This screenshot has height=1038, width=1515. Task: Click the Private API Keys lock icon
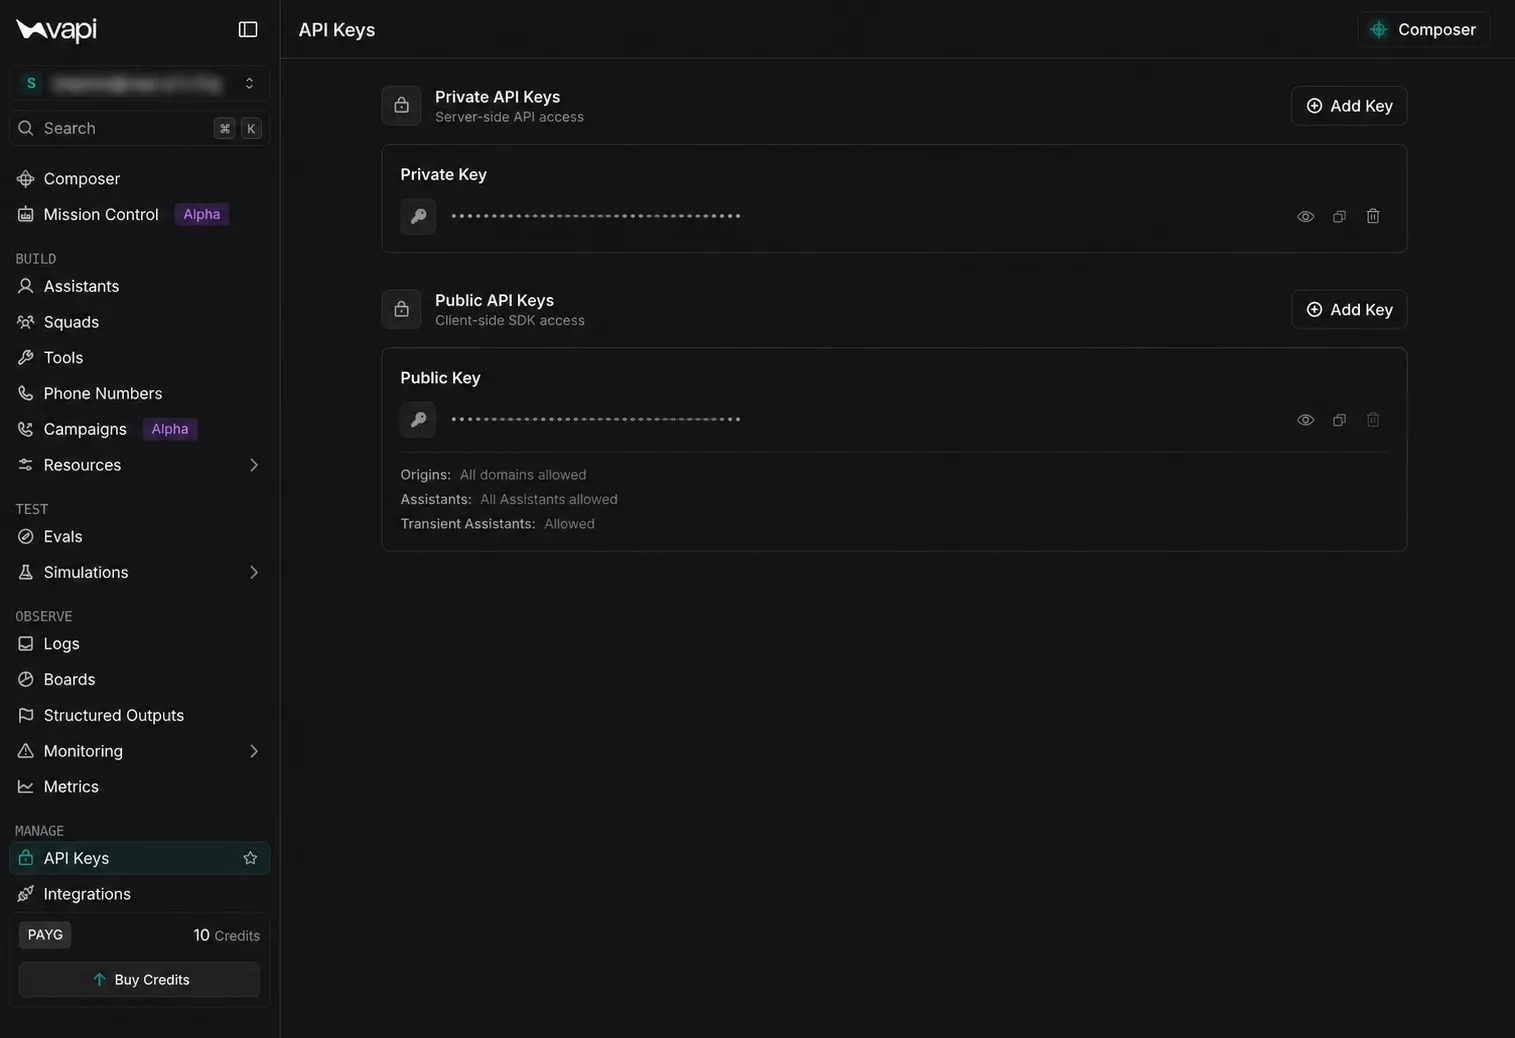401,106
